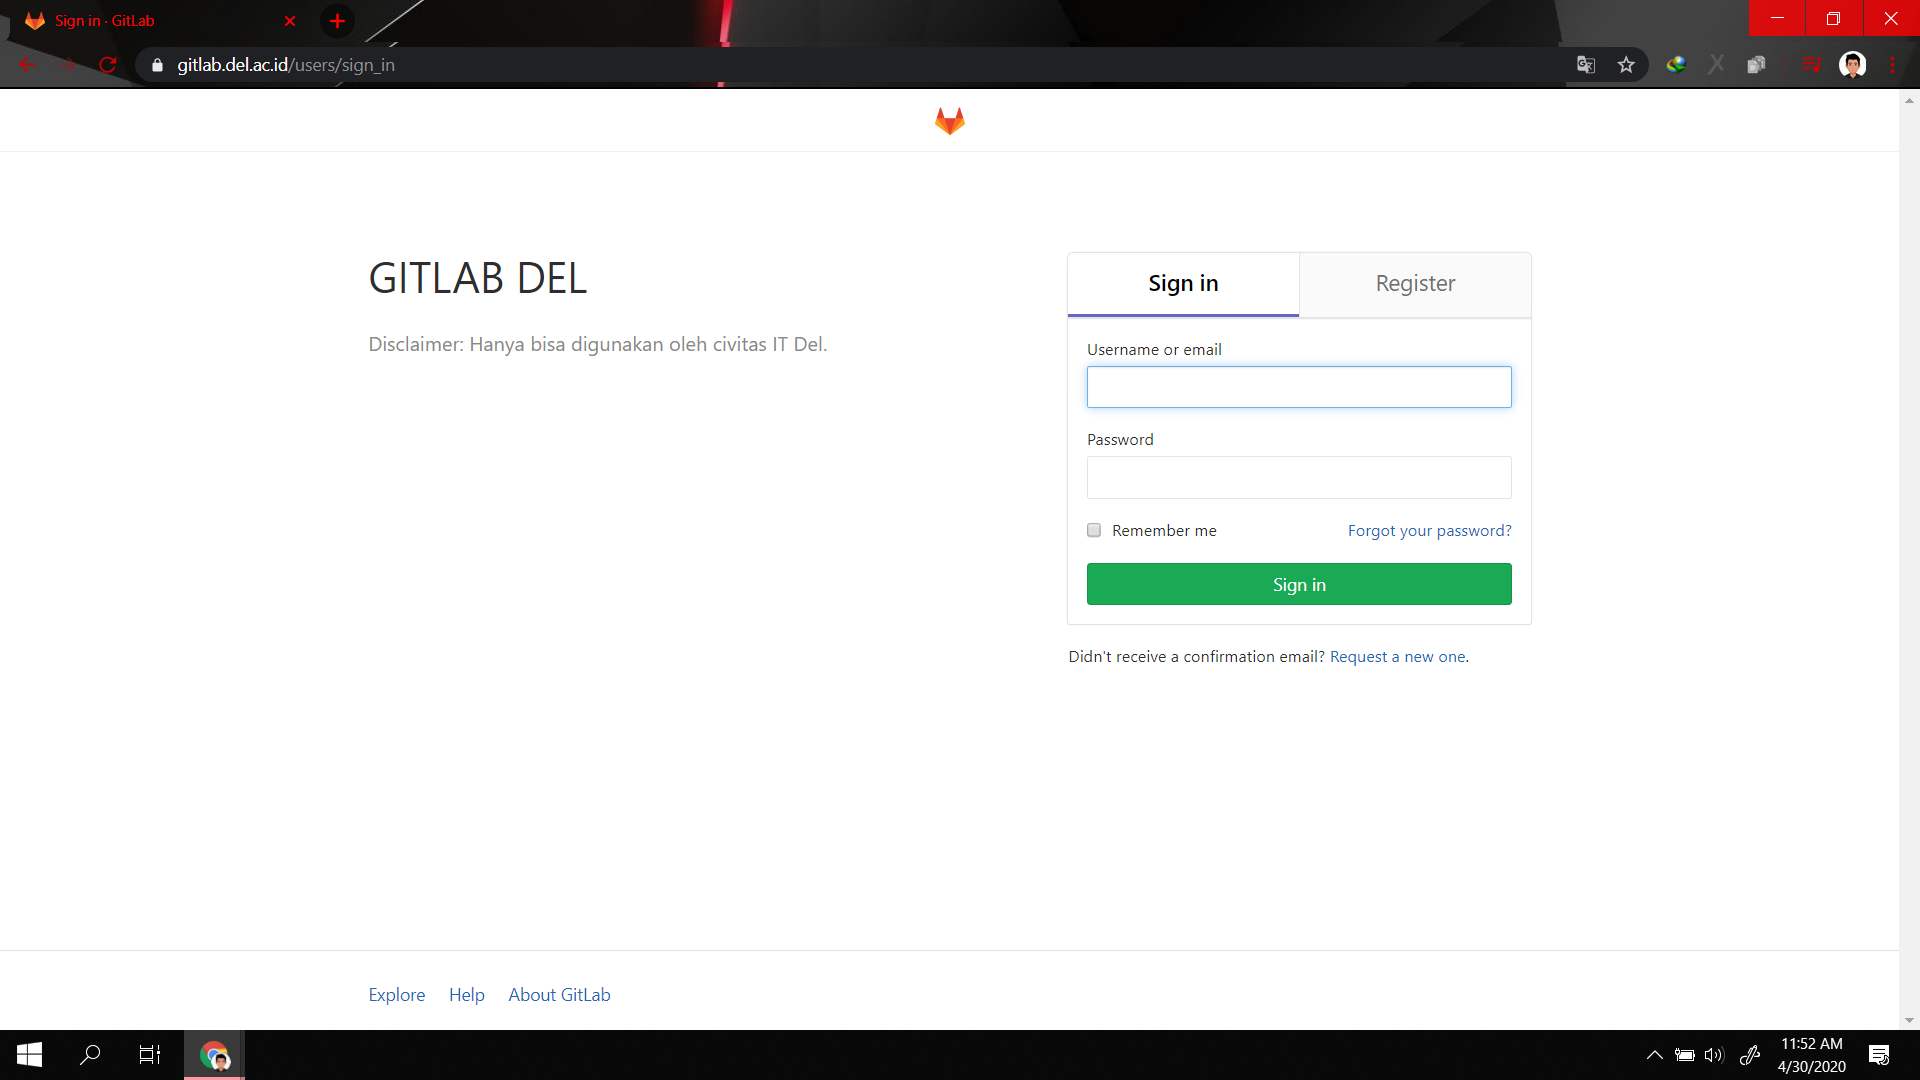Bookmark this page using the star icon
This screenshot has width=1920, height=1080.
pos(1627,64)
